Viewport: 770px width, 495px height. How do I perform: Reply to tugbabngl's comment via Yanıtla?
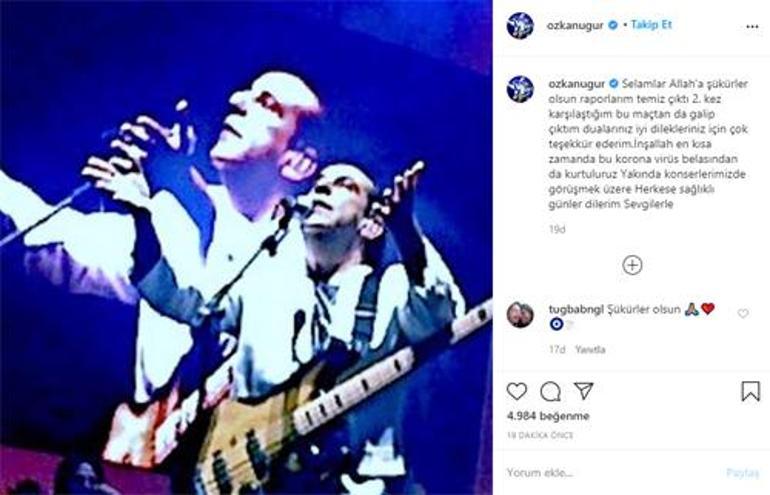tap(590, 350)
